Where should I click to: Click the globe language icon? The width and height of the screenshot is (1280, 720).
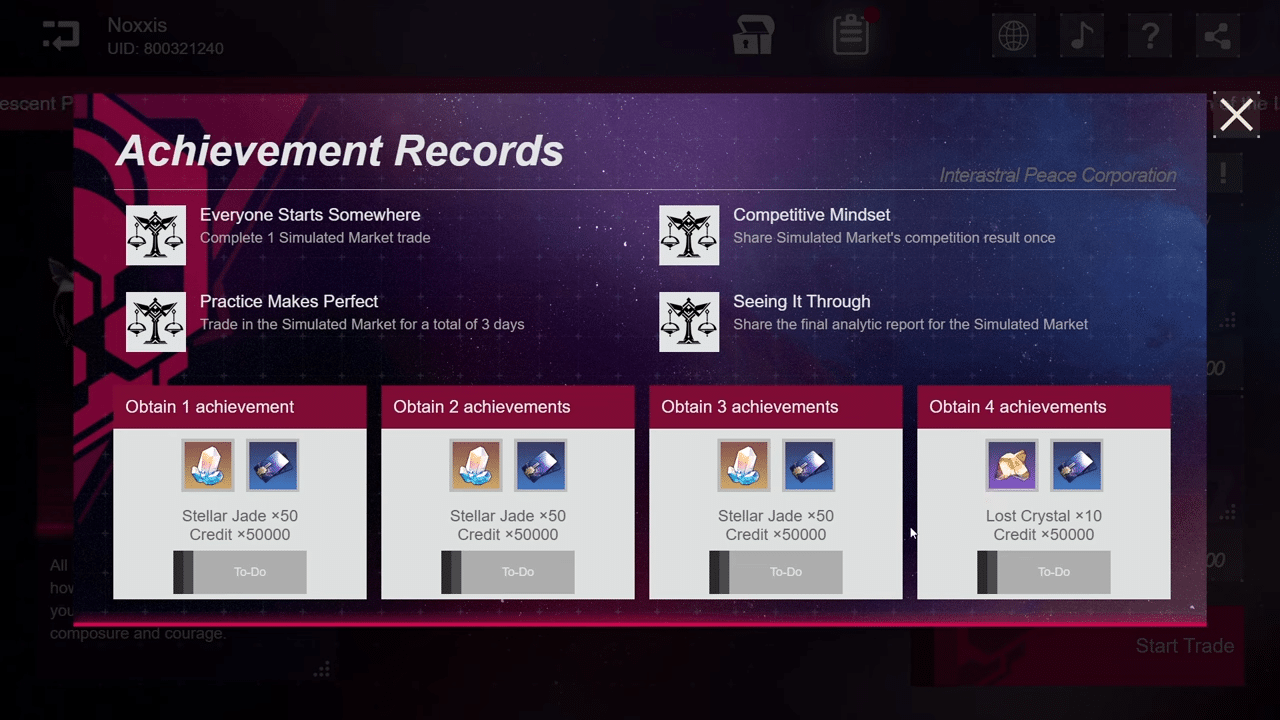tap(1014, 37)
